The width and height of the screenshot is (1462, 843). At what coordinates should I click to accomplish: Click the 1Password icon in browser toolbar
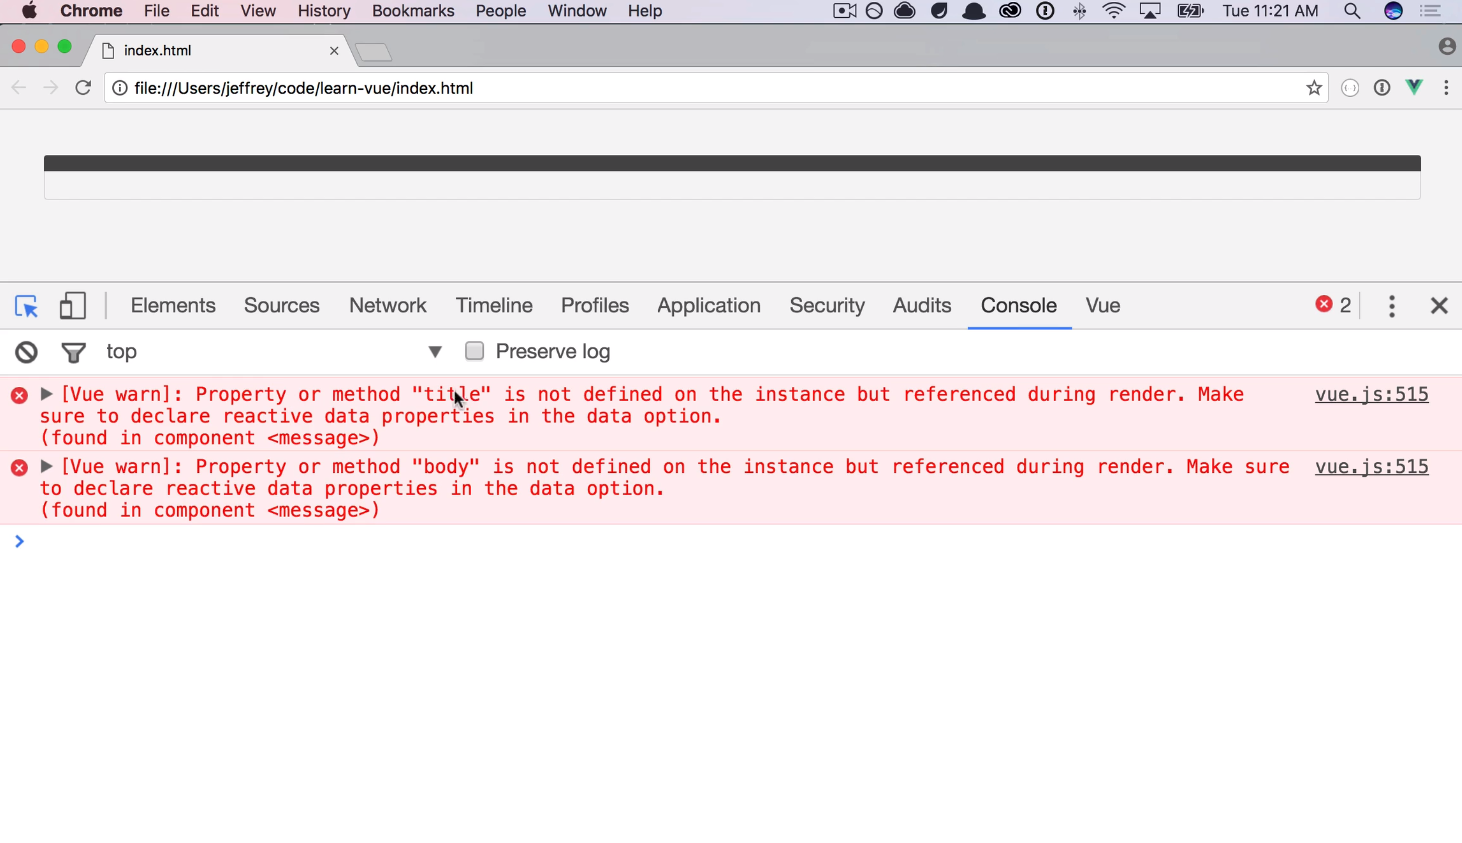[1382, 88]
